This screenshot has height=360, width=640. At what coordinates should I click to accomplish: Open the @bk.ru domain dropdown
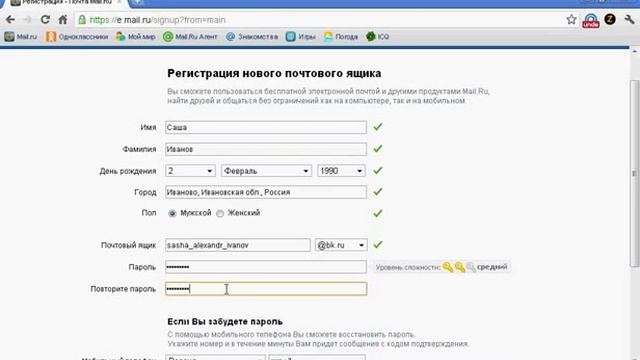coord(341,245)
